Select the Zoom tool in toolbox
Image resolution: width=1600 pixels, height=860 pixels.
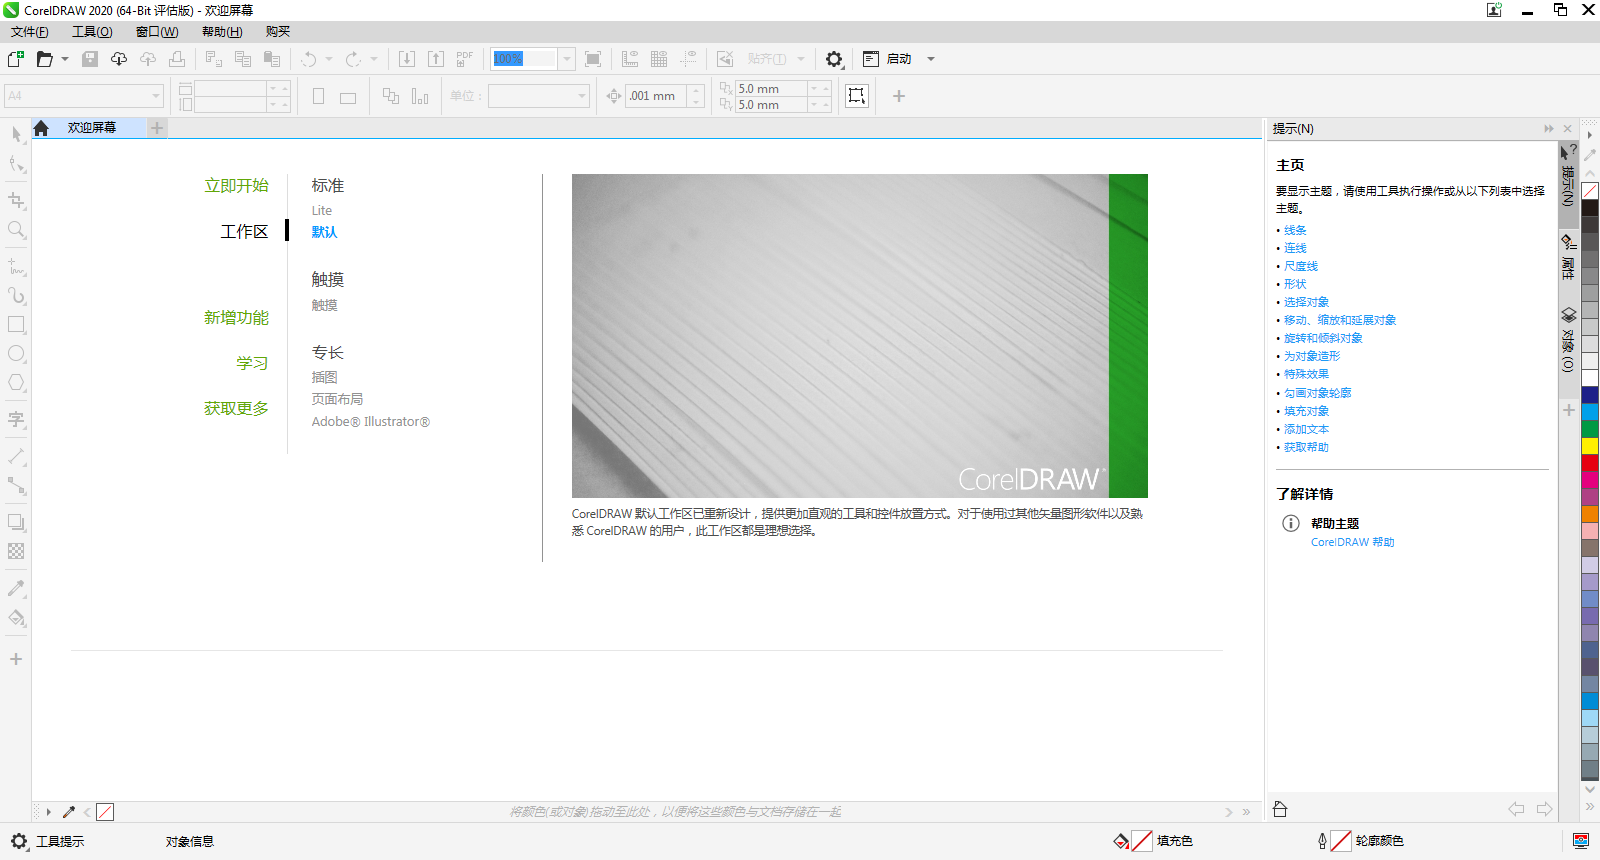point(16,230)
